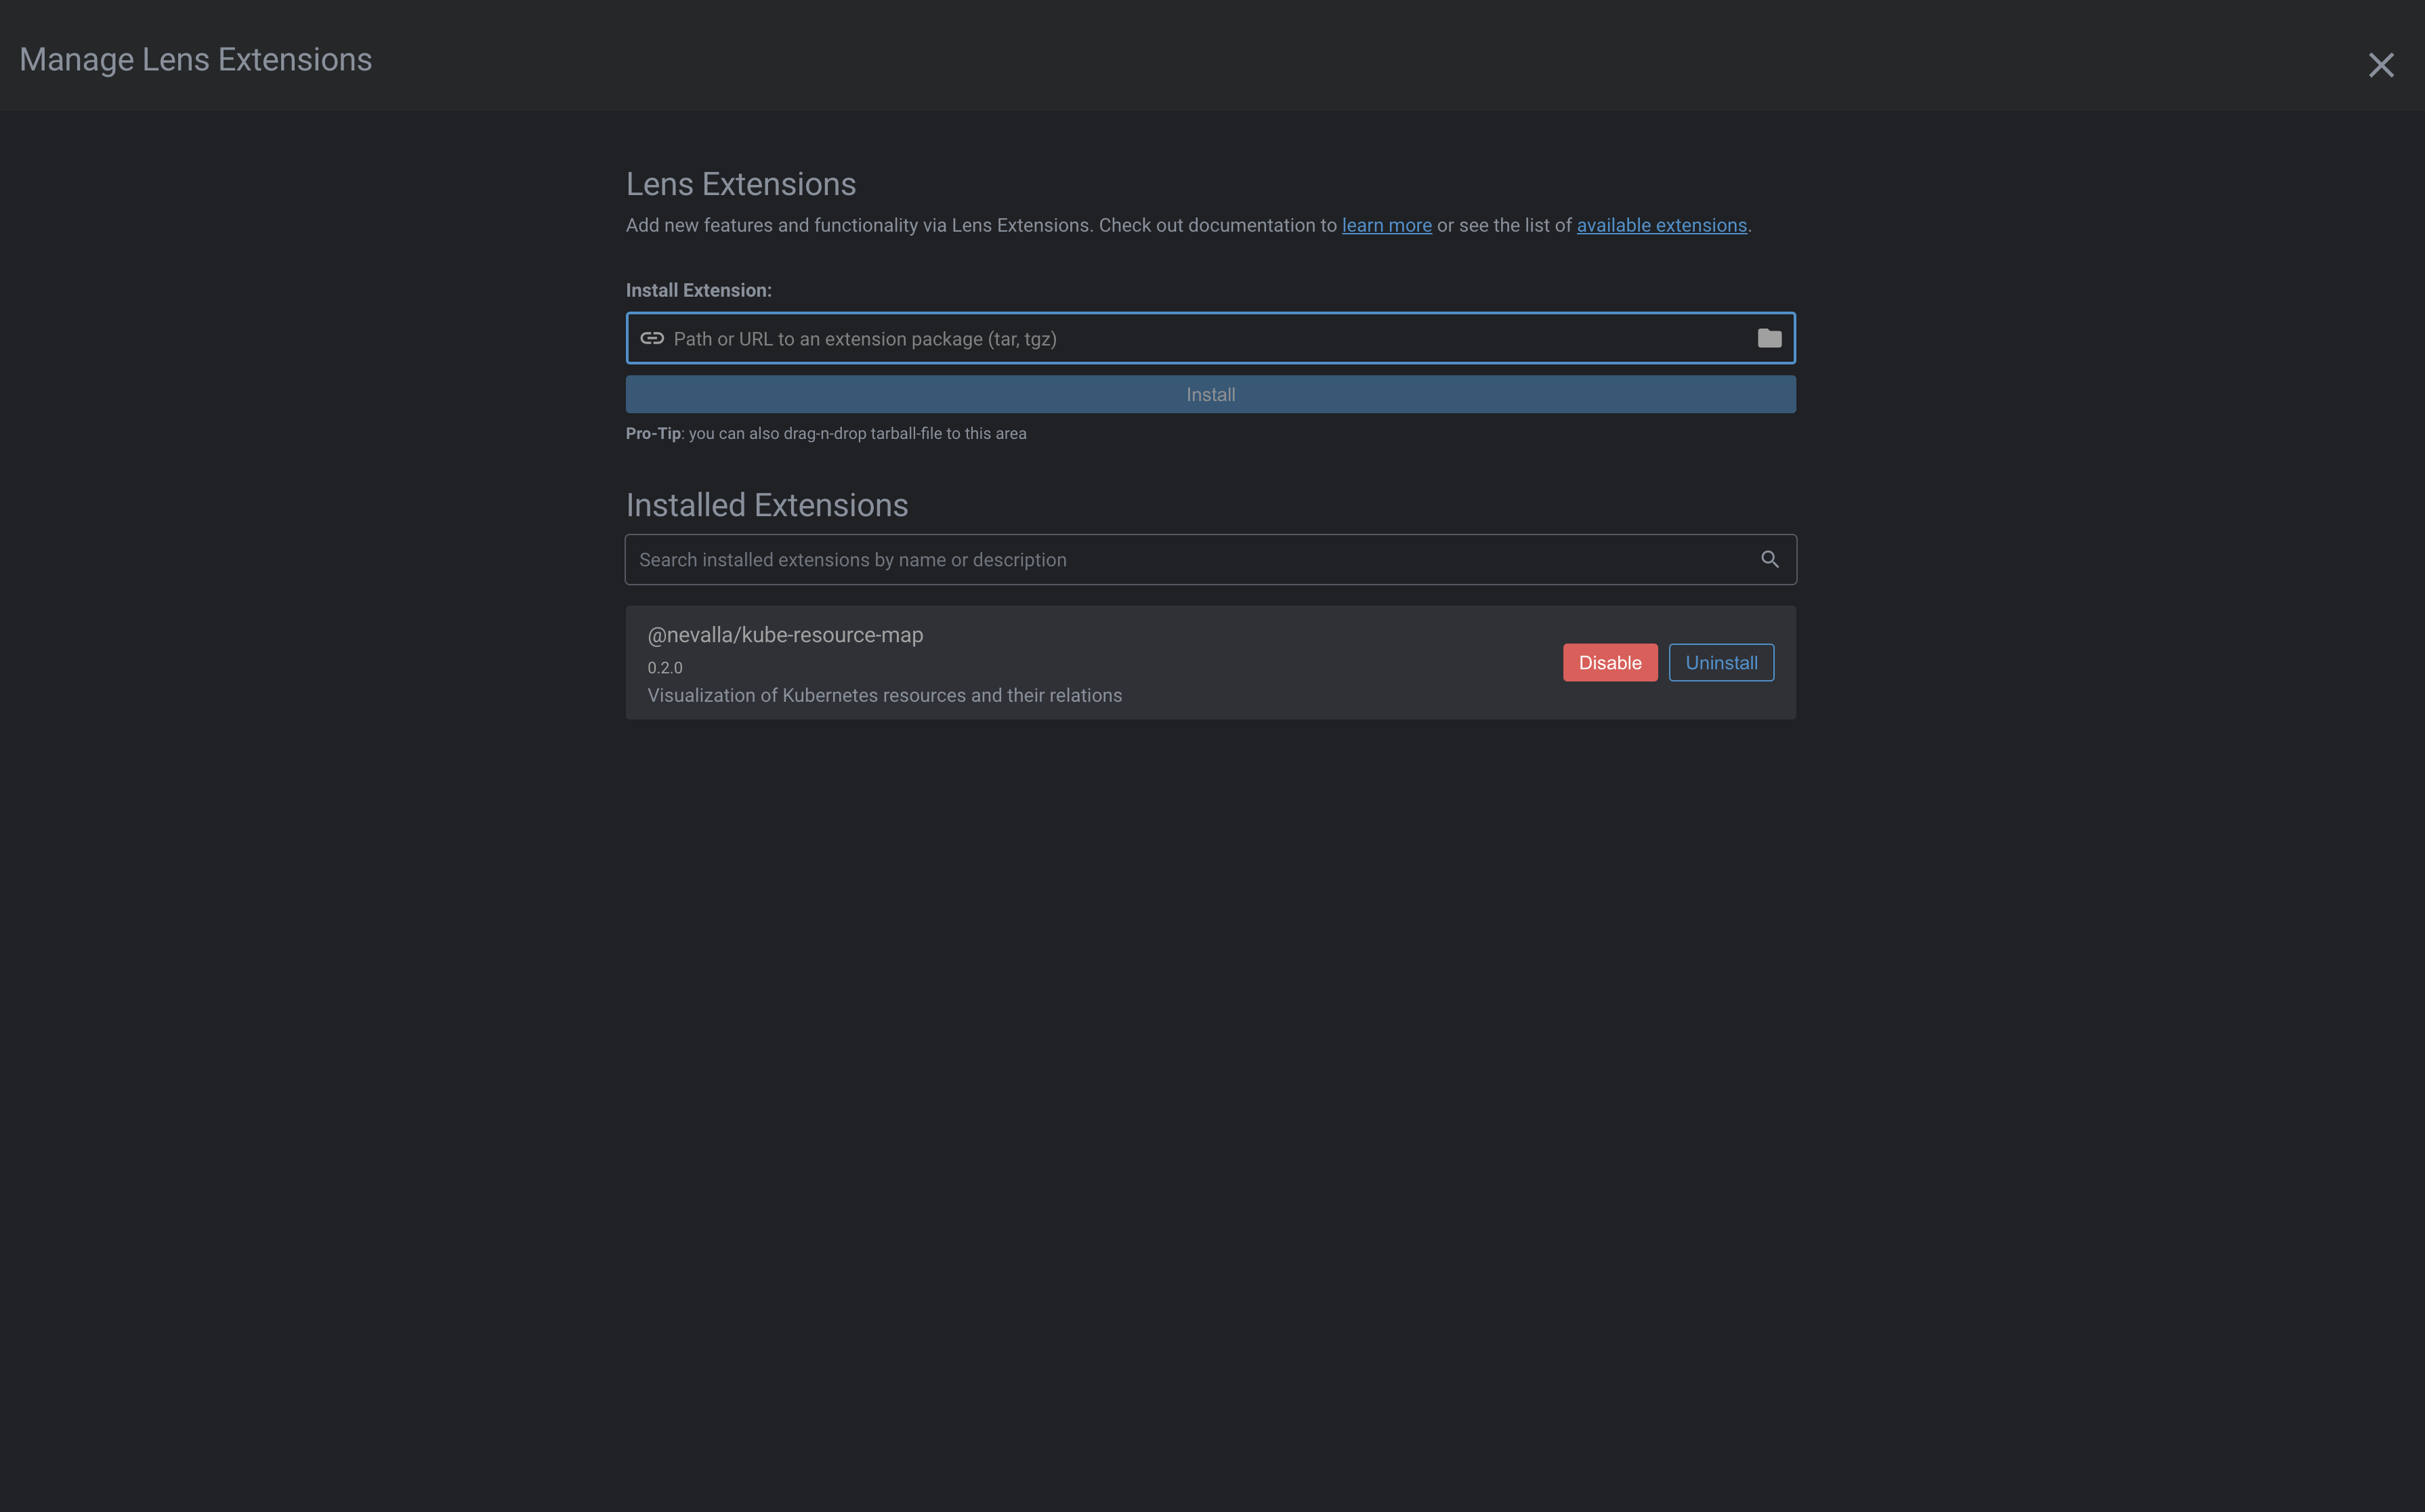Focus the installed extensions search box
Screen dimensions: 2425x1512
(x=1210, y=560)
